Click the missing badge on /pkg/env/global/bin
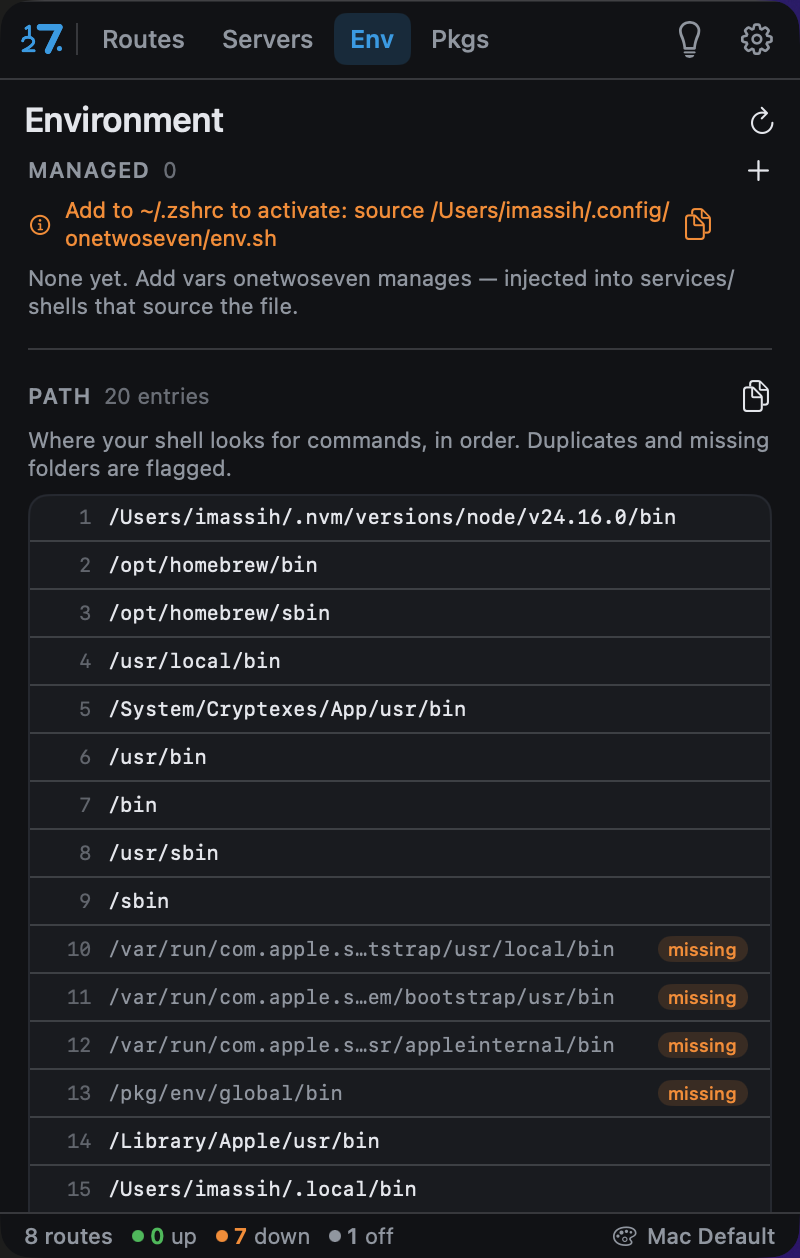 702,1094
